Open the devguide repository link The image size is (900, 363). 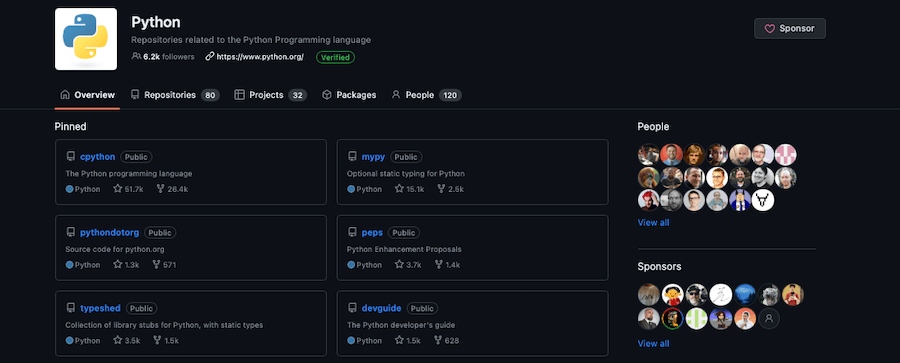pyautogui.click(x=381, y=308)
